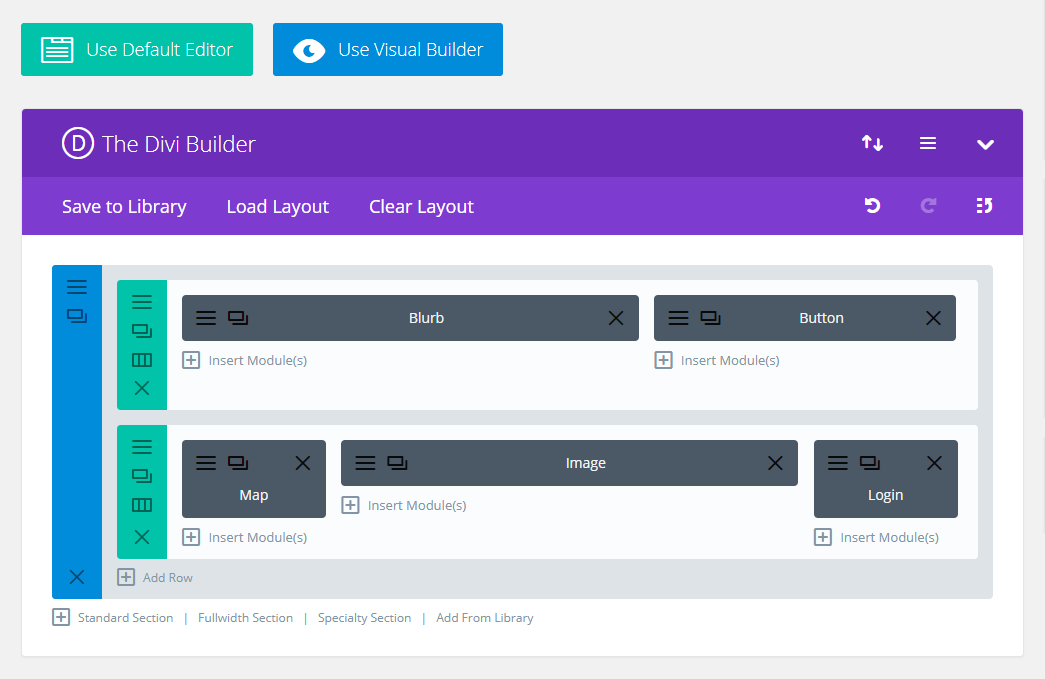Select the Login module label
This screenshot has height=679, width=1045.
point(886,495)
